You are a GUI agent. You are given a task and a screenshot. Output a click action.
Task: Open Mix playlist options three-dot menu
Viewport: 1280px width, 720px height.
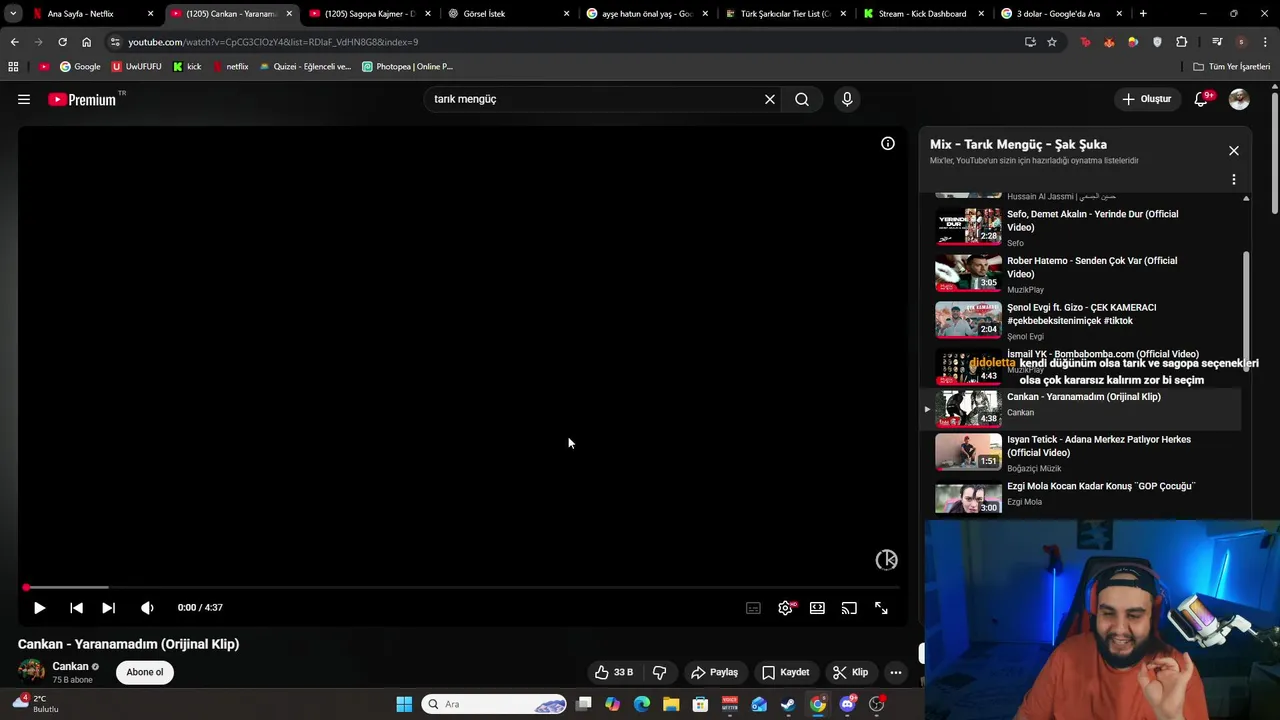[1234, 180]
